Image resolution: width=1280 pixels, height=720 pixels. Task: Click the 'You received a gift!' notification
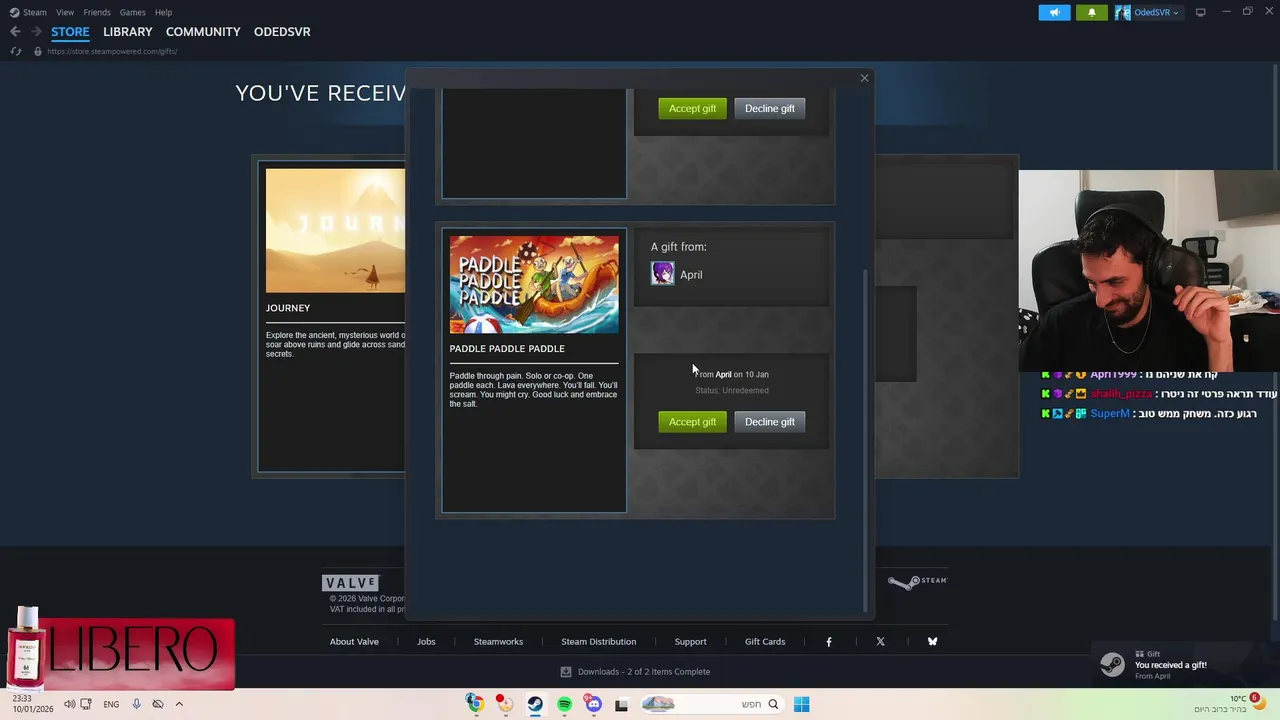1184,665
